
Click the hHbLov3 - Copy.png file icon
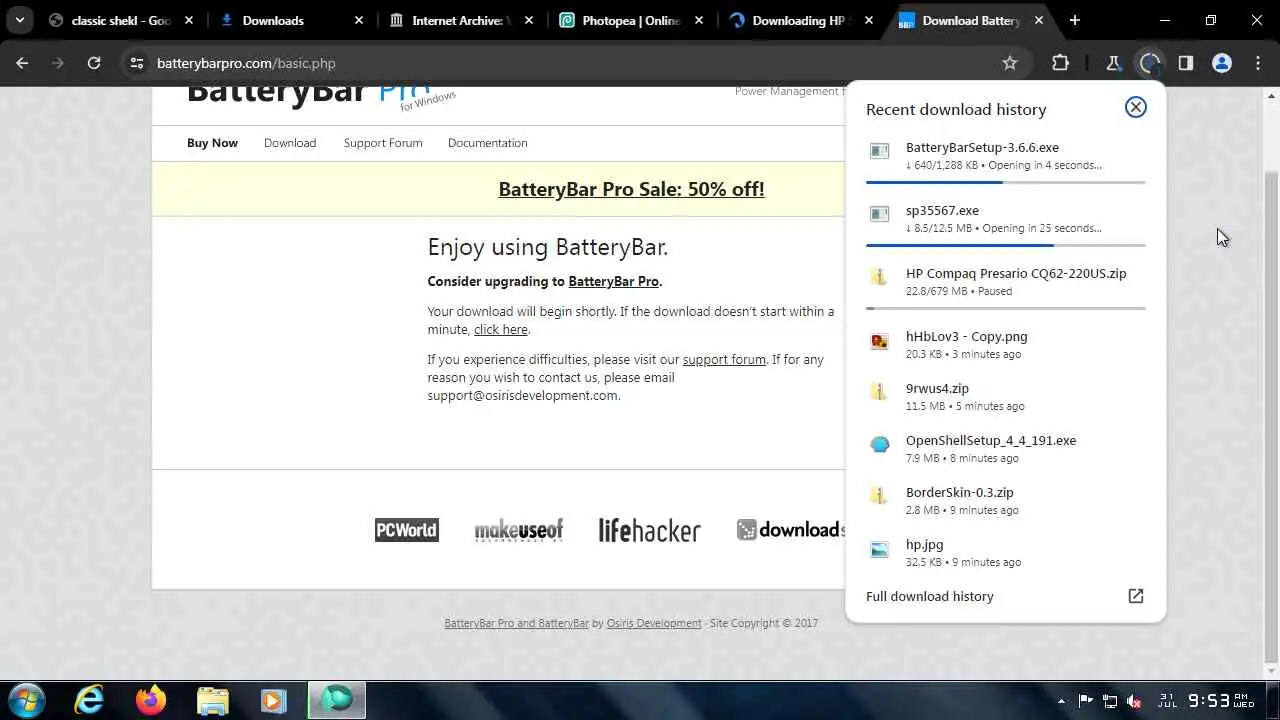[x=879, y=341]
